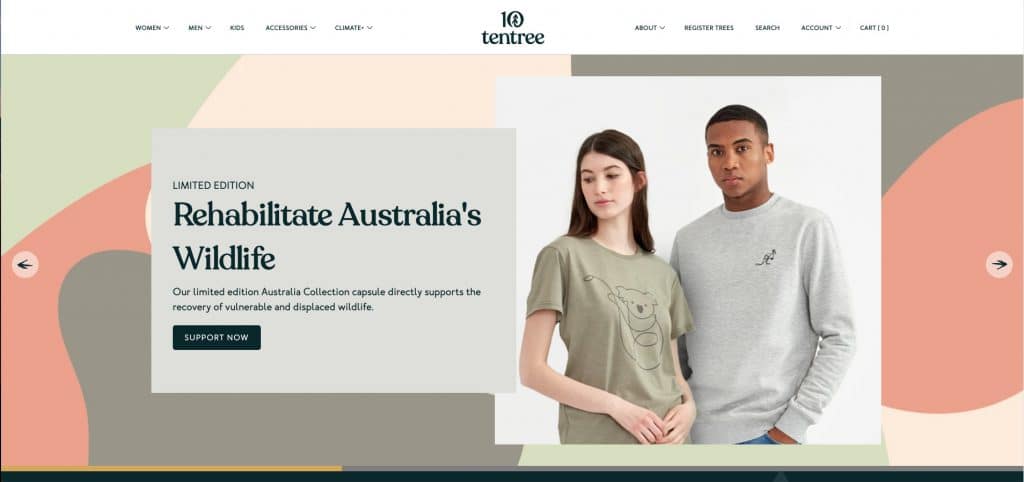Click the koala graphic on green t-shirt

(x=627, y=321)
